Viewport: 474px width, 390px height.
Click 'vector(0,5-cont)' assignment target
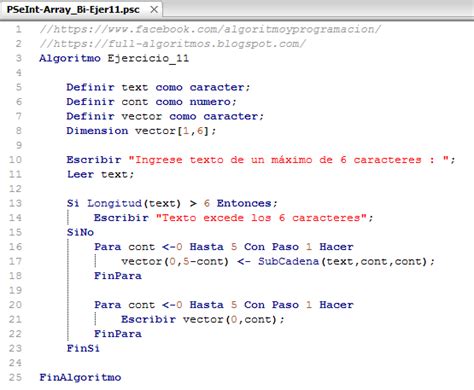click(175, 262)
